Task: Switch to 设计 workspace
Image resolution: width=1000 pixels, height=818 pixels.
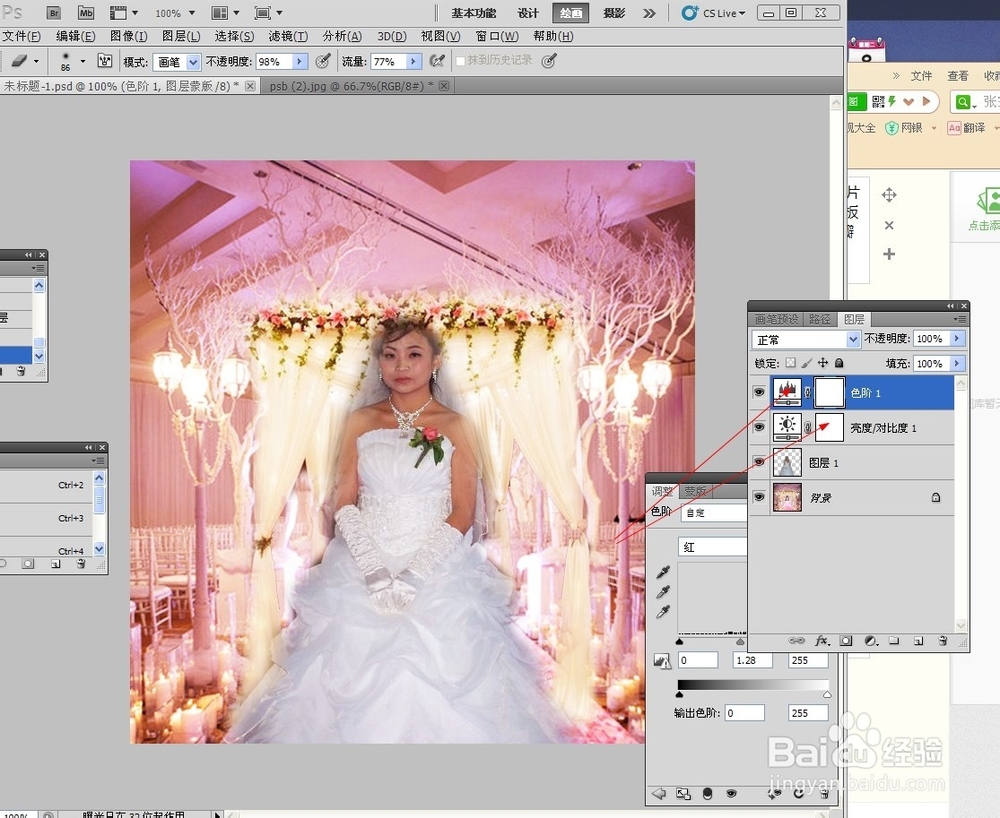Action: [x=527, y=13]
